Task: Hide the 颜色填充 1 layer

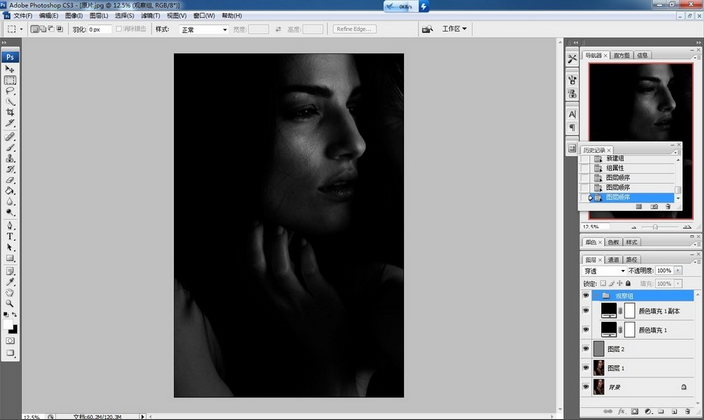Action: (585, 329)
